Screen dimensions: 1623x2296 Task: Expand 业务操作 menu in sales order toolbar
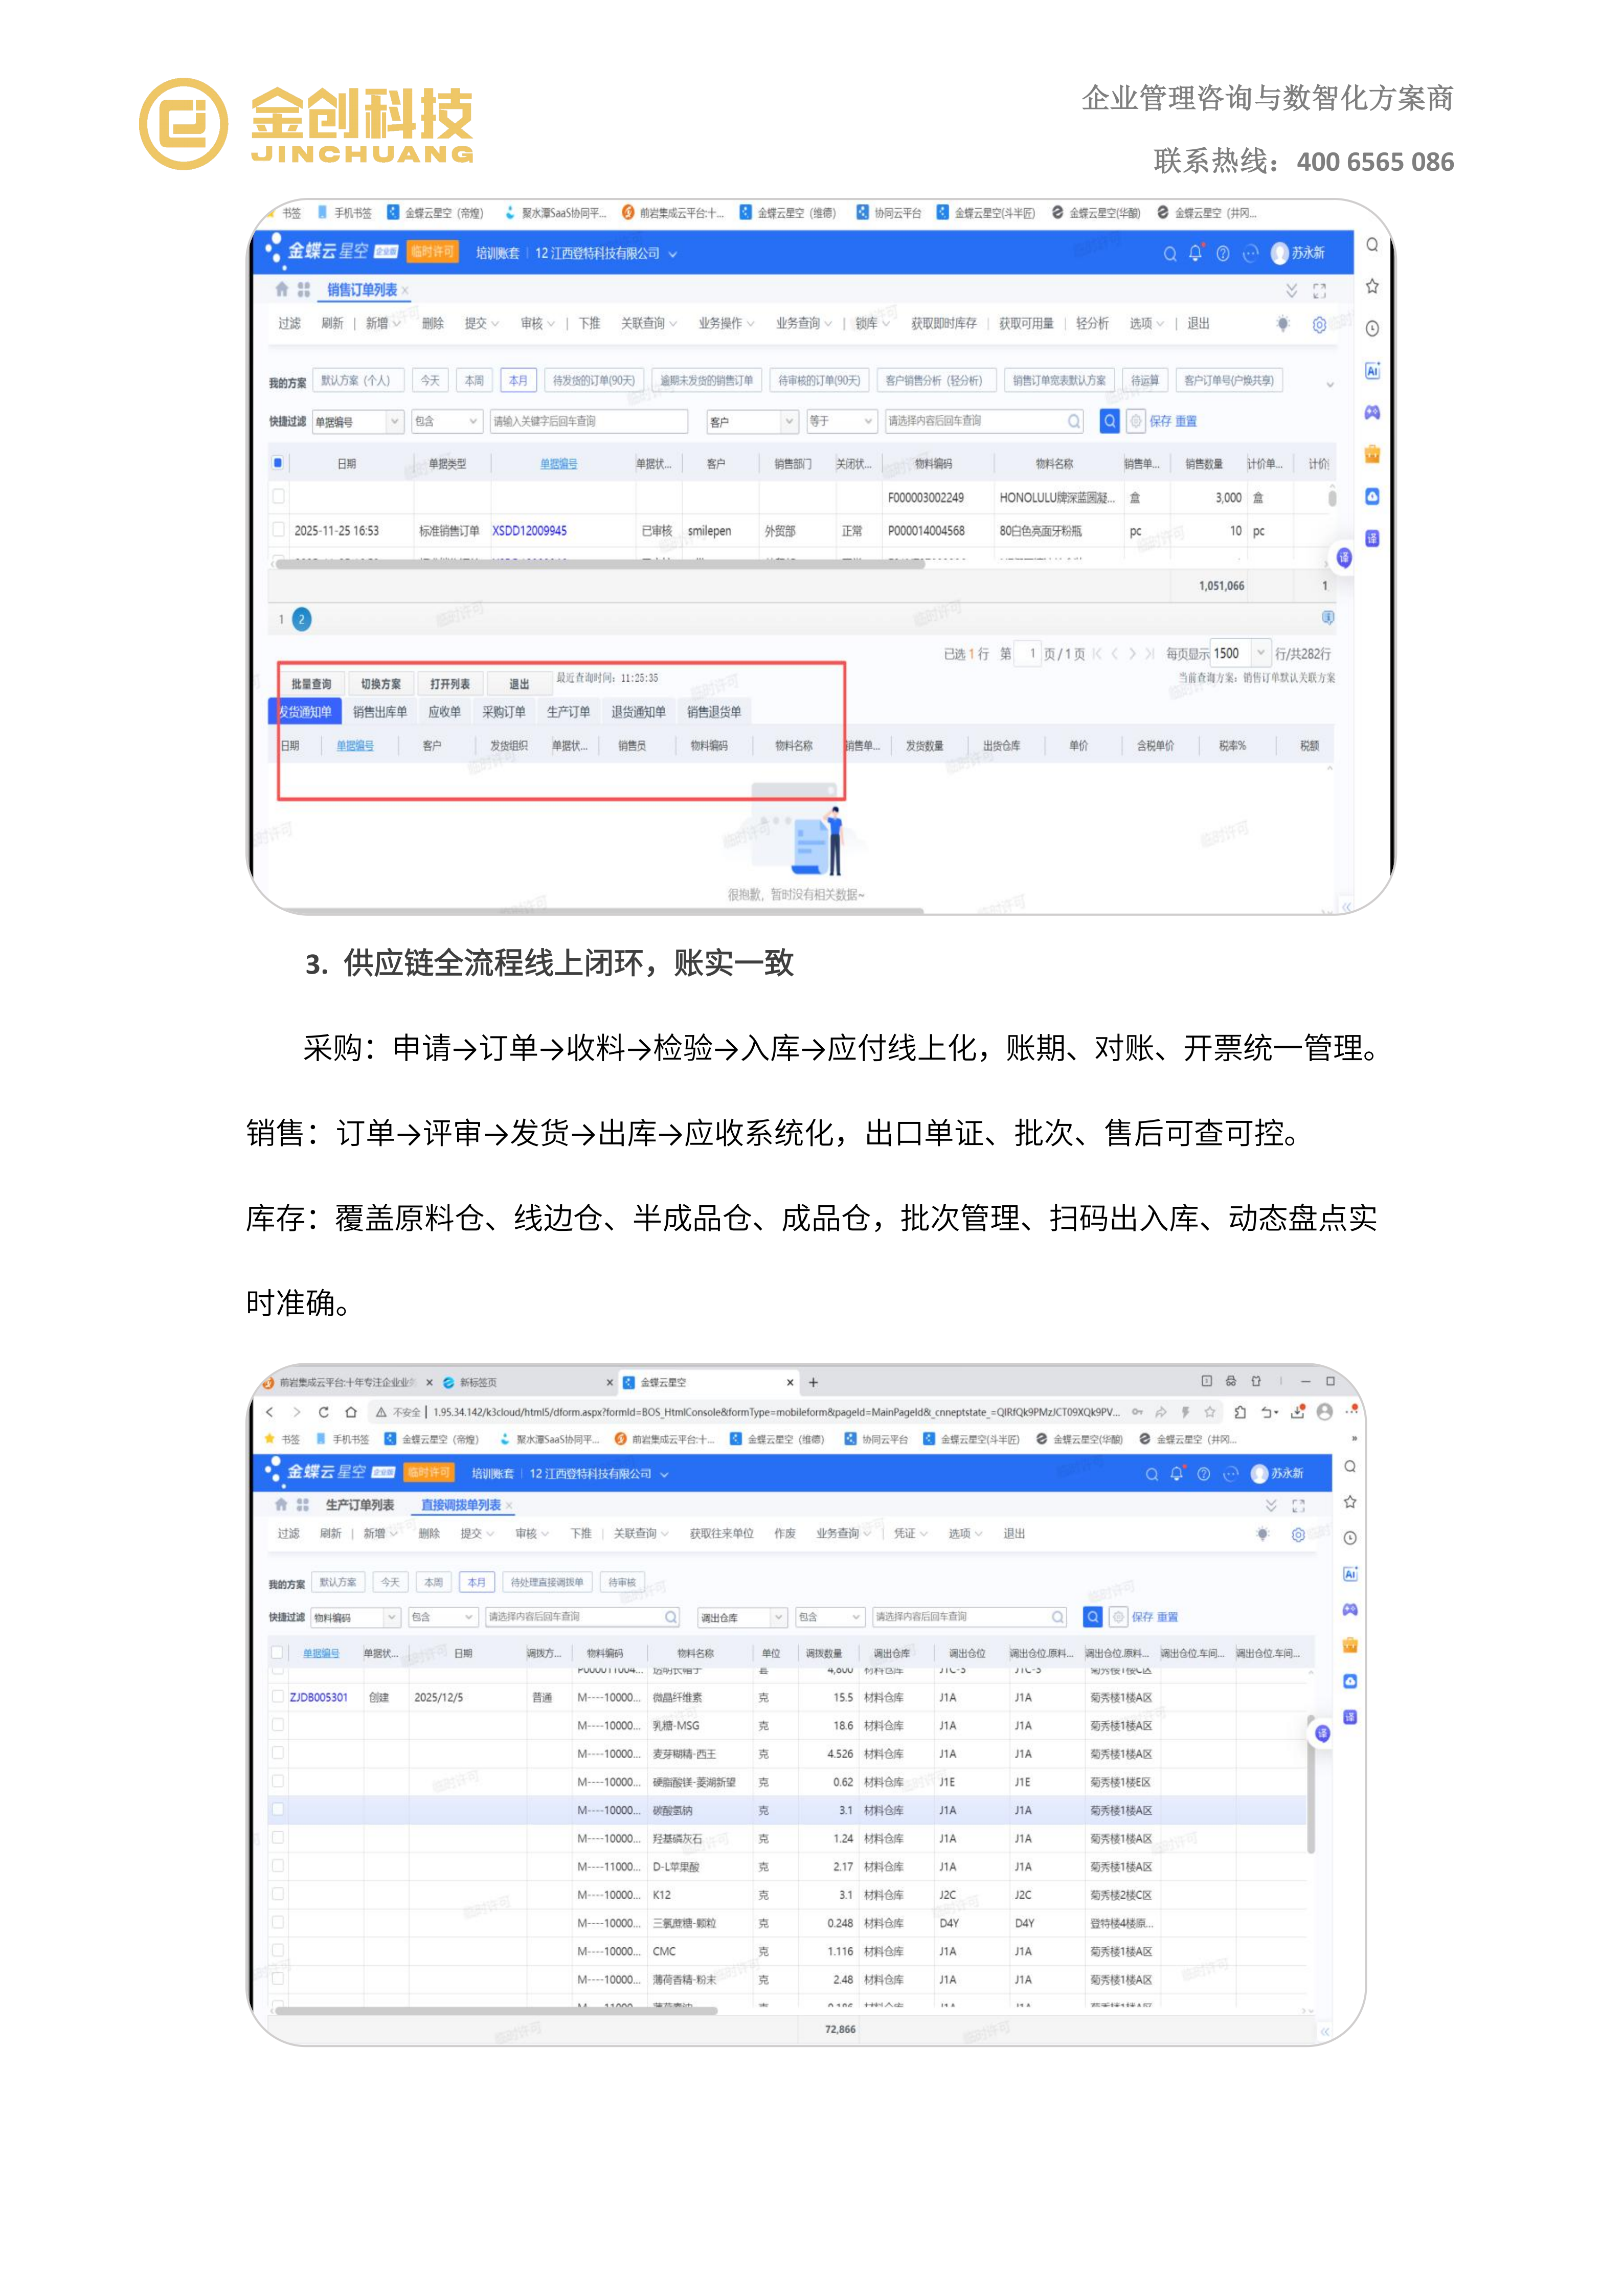726,323
